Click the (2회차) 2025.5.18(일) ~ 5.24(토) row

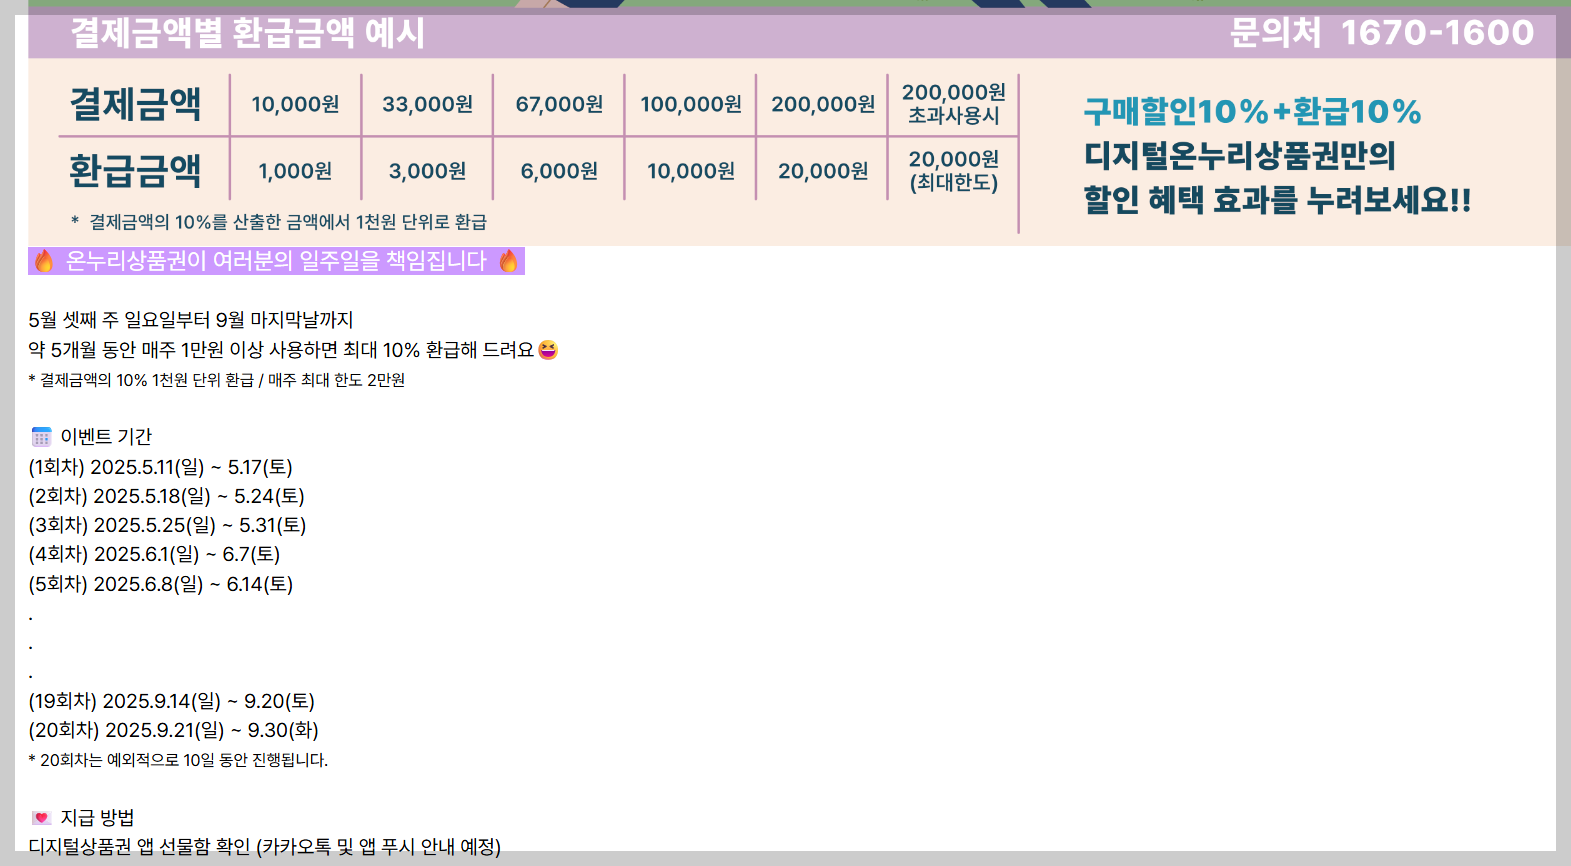(166, 496)
